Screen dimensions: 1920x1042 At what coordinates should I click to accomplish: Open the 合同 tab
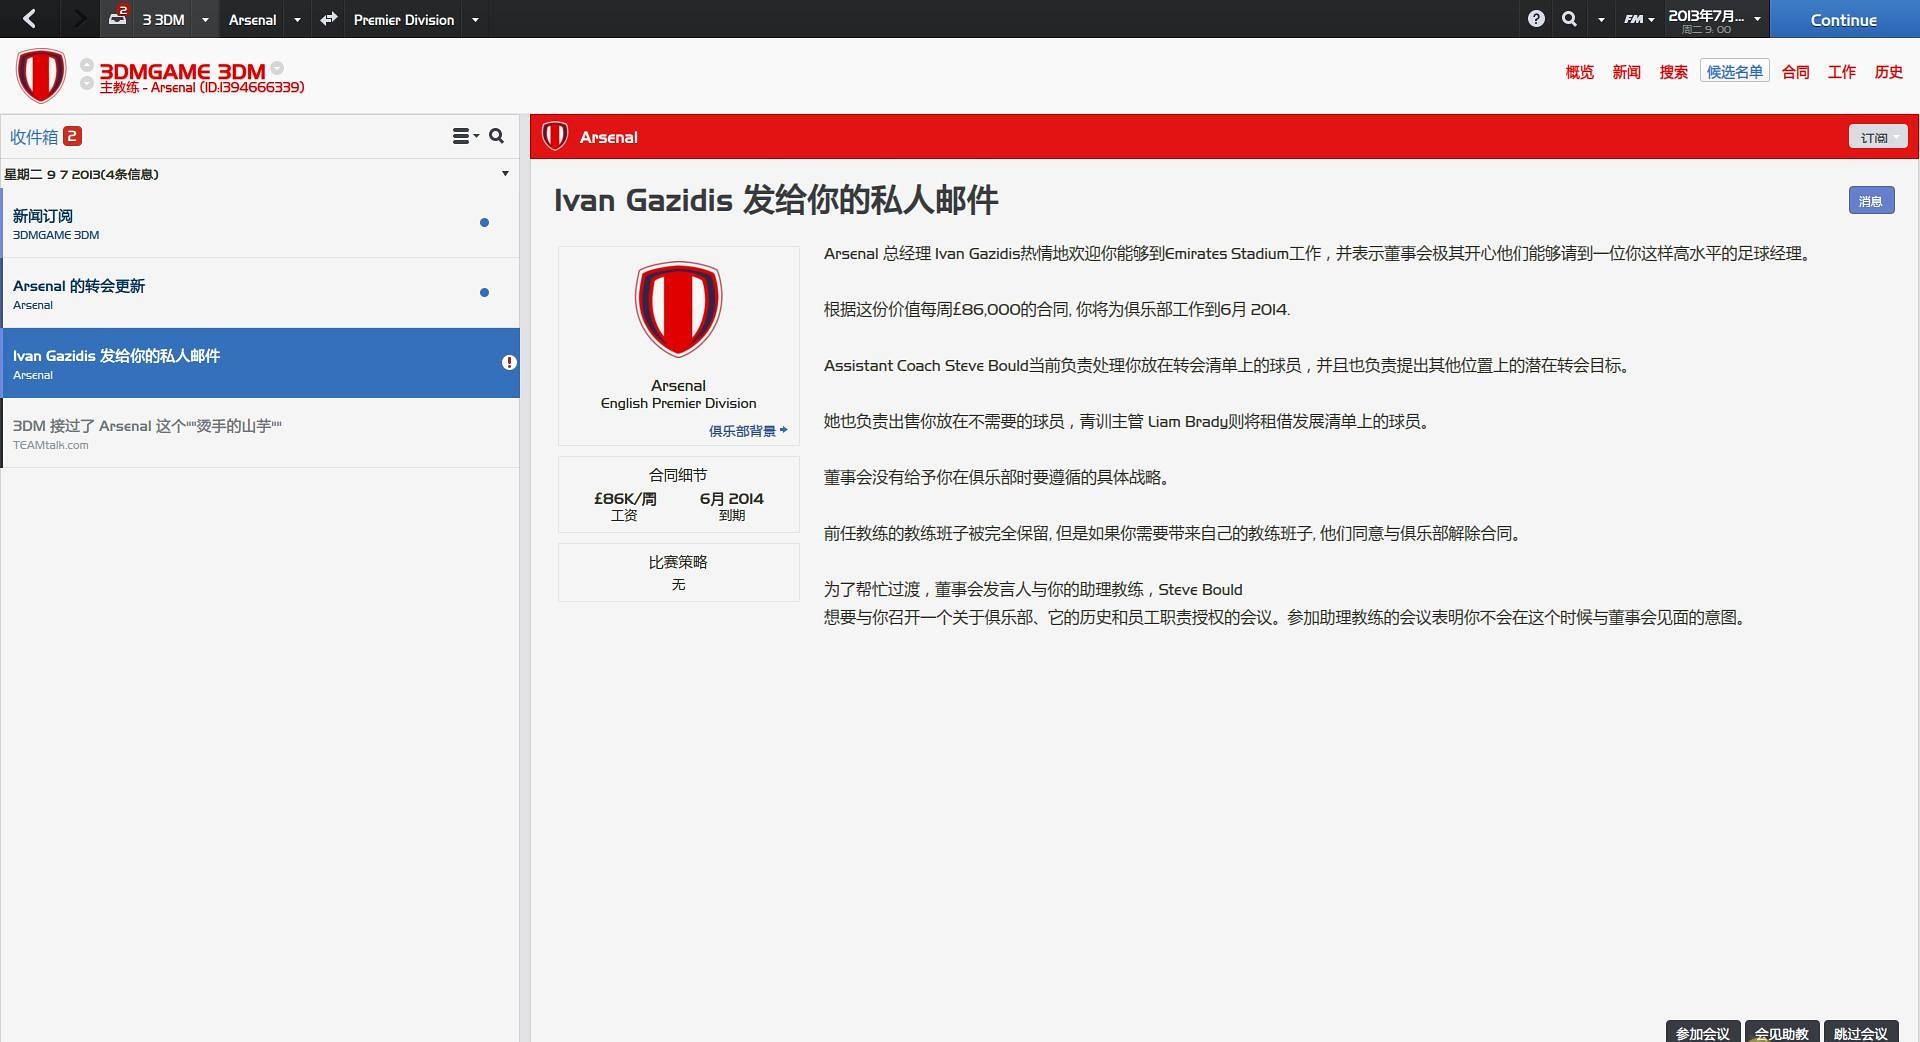[1796, 72]
